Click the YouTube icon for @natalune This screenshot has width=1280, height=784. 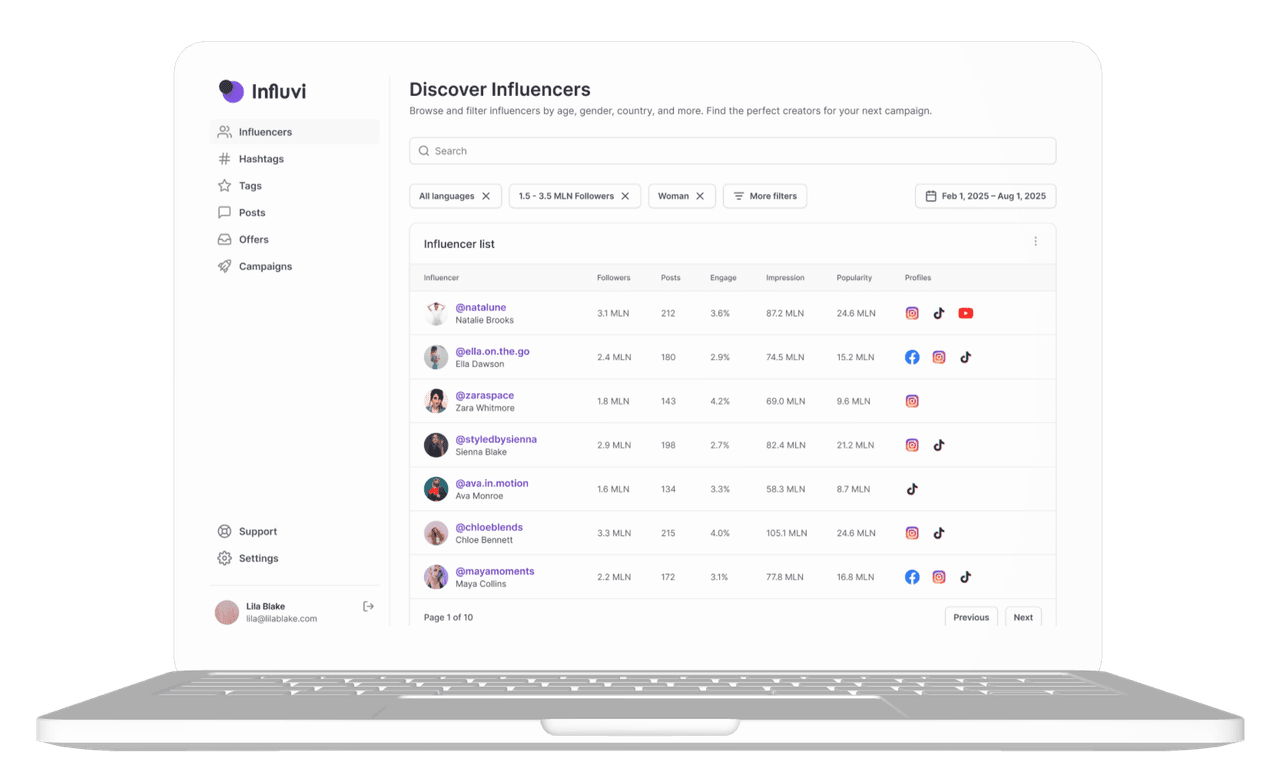click(x=965, y=313)
